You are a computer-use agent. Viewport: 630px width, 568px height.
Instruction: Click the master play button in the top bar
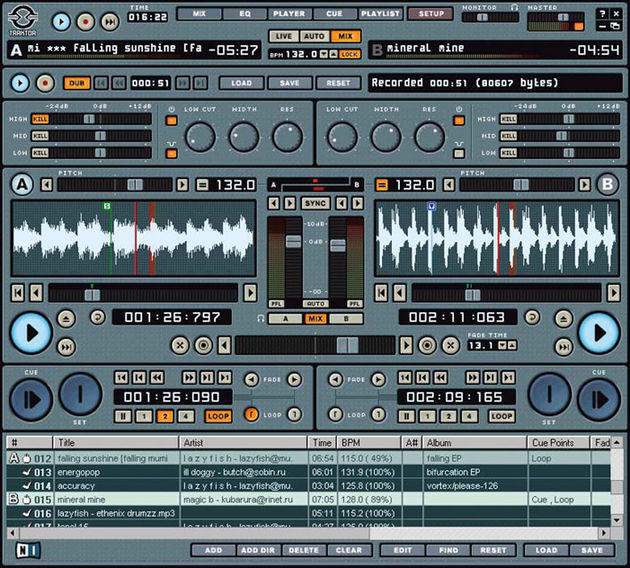coord(61,21)
